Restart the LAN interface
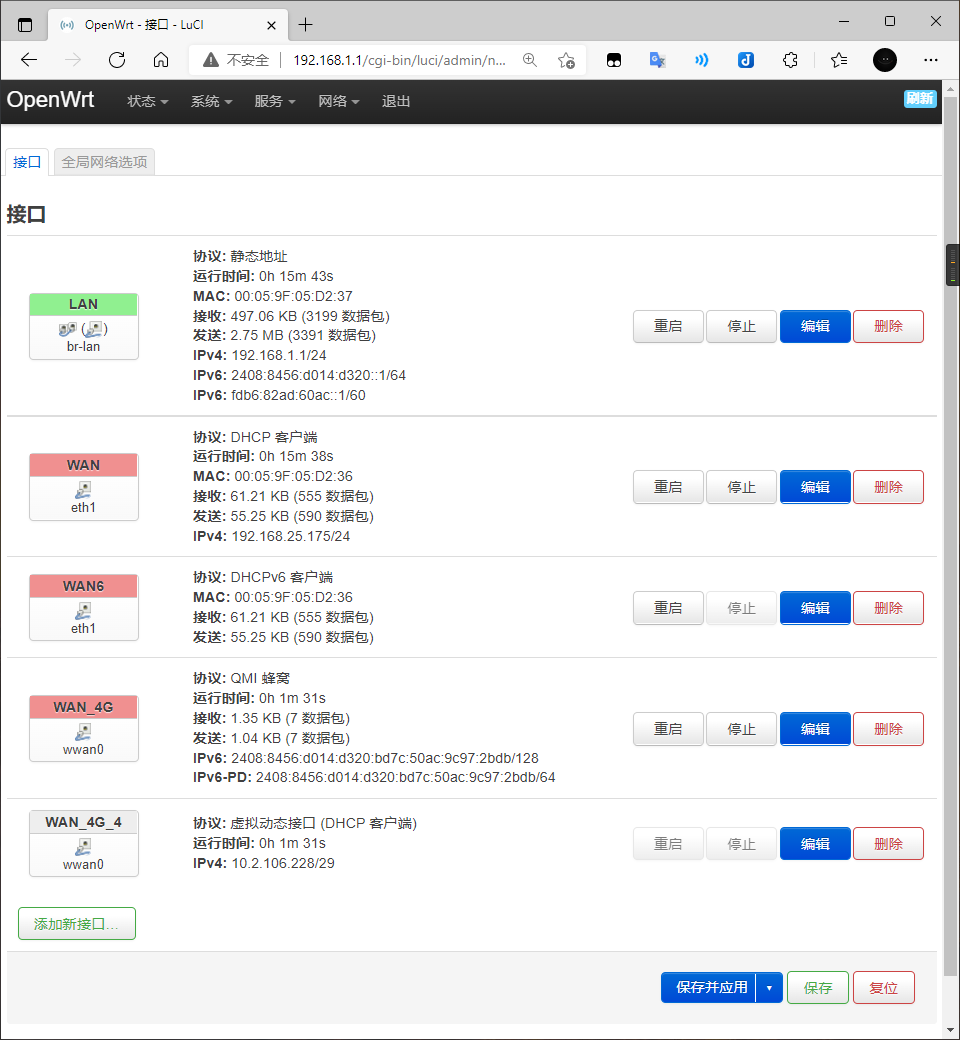The image size is (960, 1040). click(668, 326)
